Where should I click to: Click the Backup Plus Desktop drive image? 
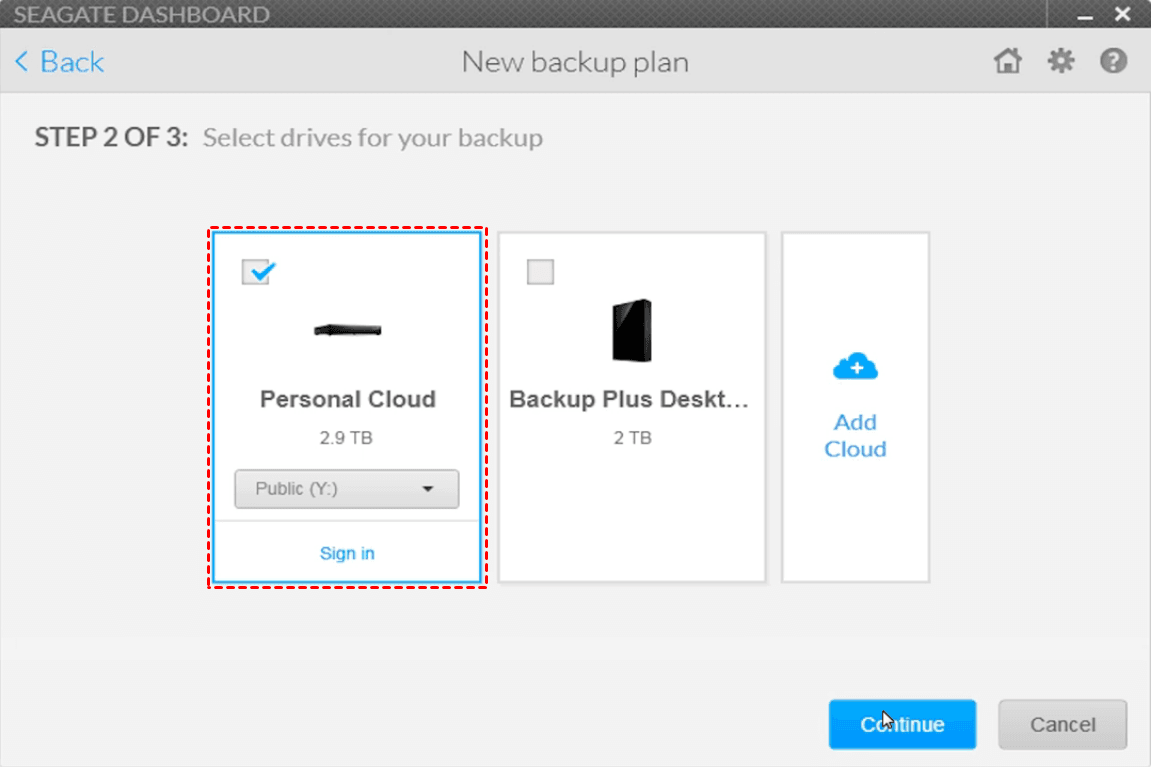(x=632, y=330)
